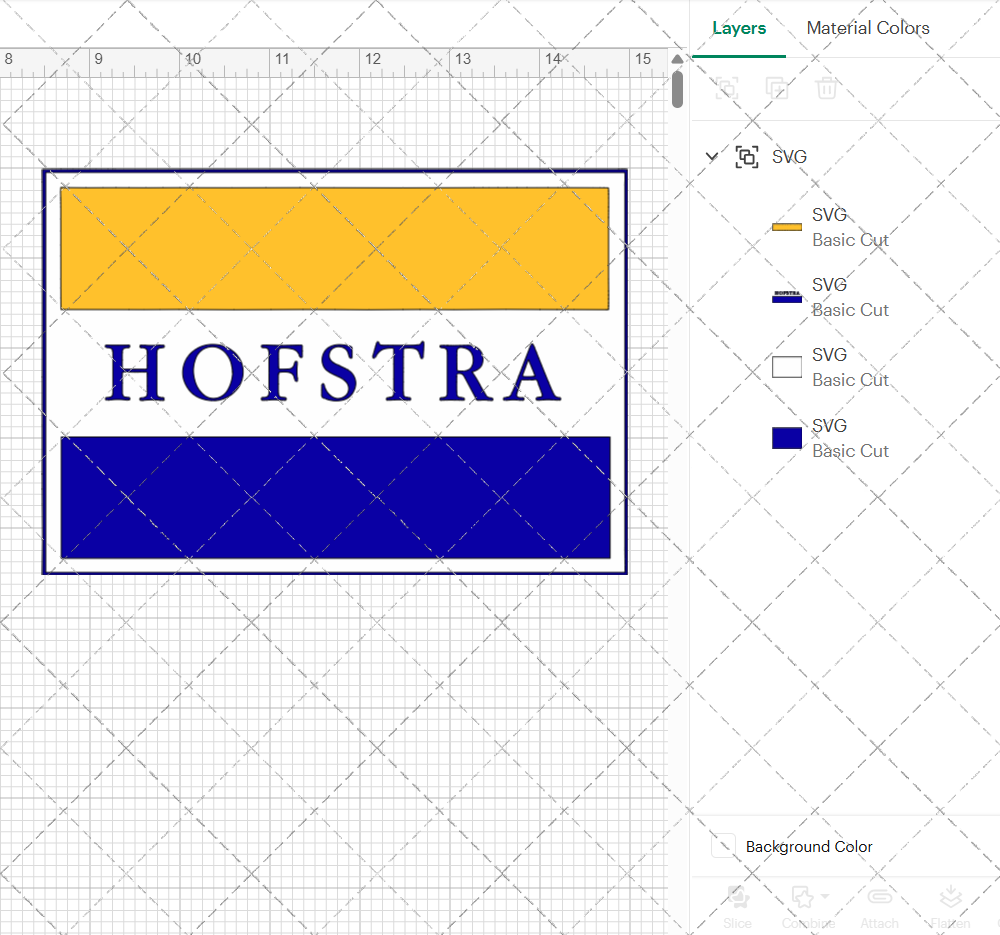Image resolution: width=1000 pixels, height=935 pixels.
Task: Click the vertical canvas scrollbar thumb
Action: click(x=677, y=89)
